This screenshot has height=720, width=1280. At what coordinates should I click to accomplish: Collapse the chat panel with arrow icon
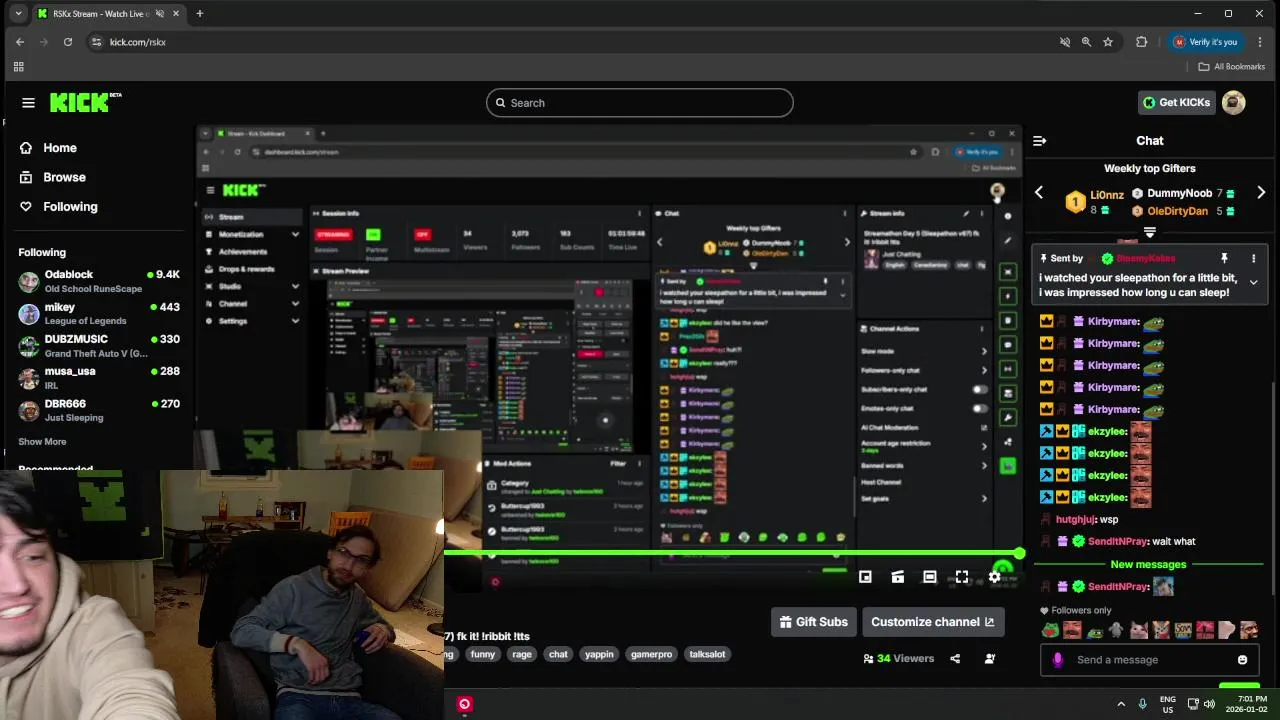tap(1039, 141)
